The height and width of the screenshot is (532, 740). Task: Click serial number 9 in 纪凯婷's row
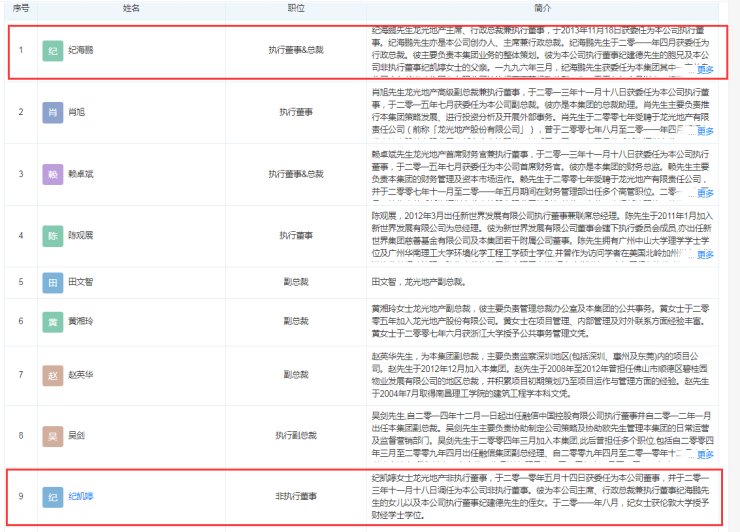tap(21, 496)
